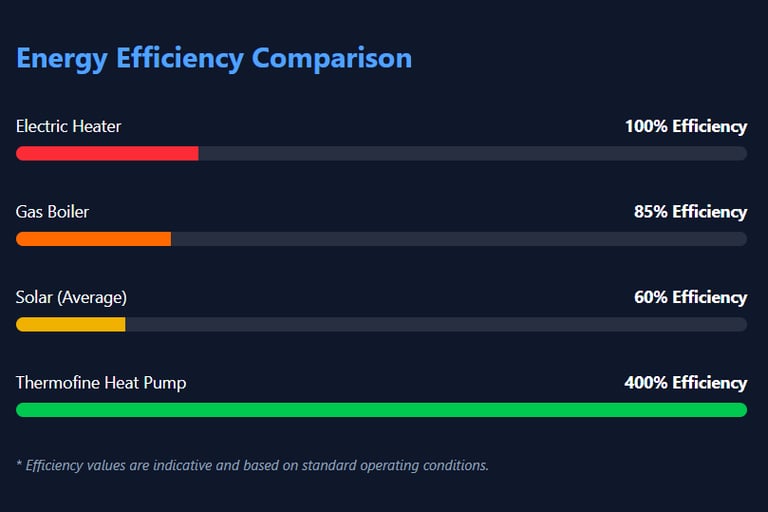Click the empty track of Electric Heater bar

point(472,153)
